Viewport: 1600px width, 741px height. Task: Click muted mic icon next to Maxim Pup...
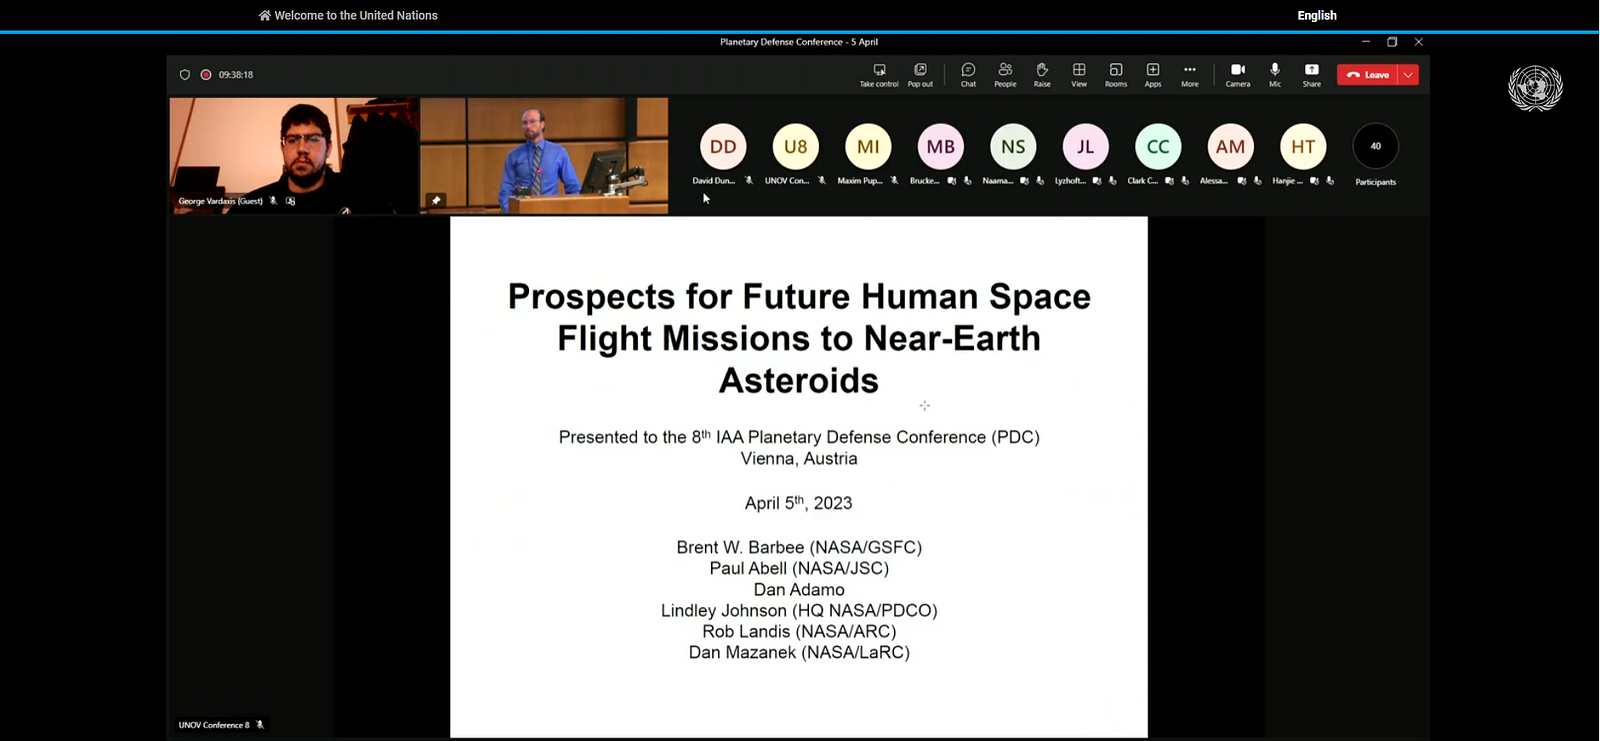(894, 181)
